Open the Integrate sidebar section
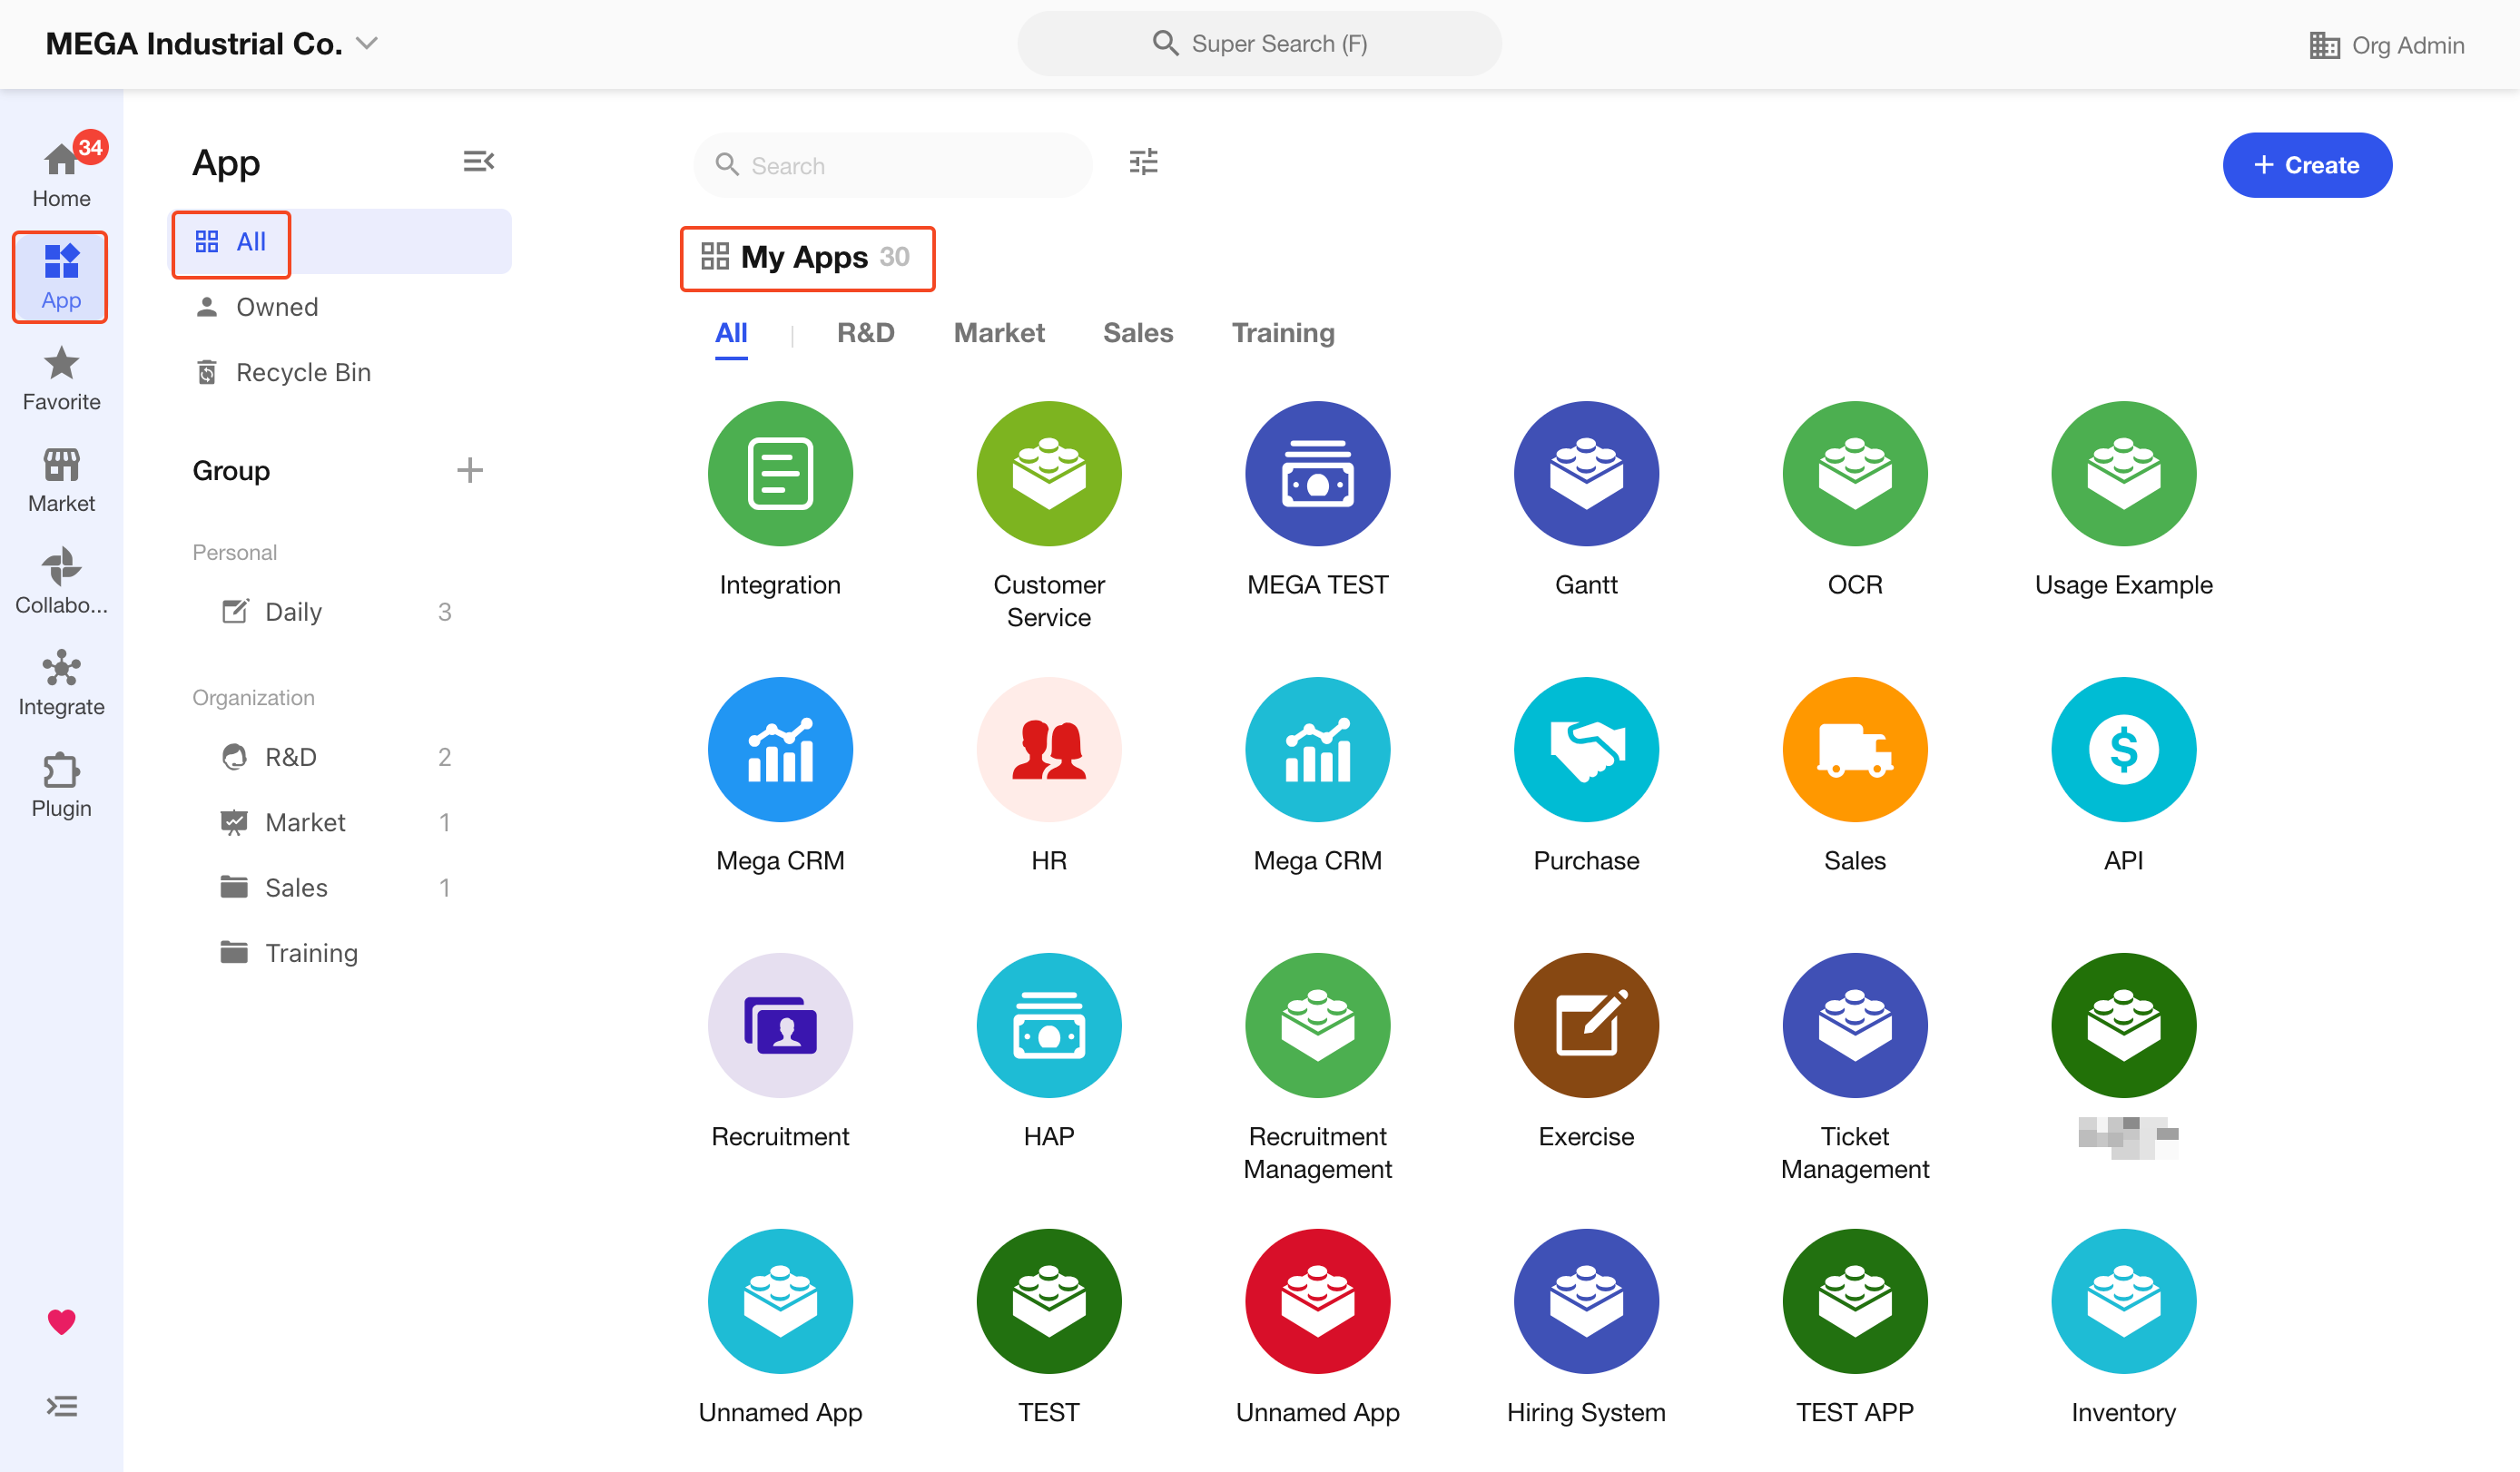 tap(61, 683)
